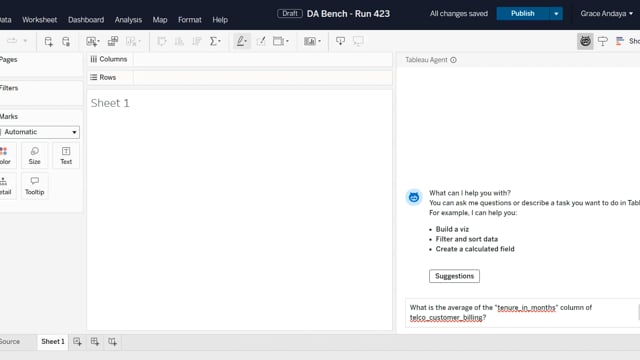
Task: Open the Map menu
Action: tap(160, 20)
